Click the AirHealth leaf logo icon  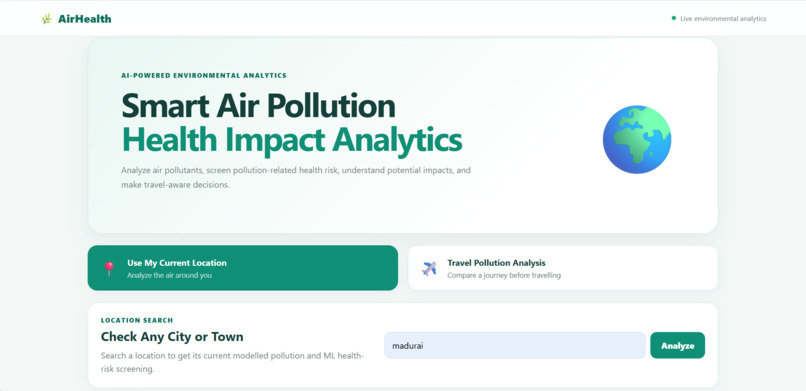[47, 19]
